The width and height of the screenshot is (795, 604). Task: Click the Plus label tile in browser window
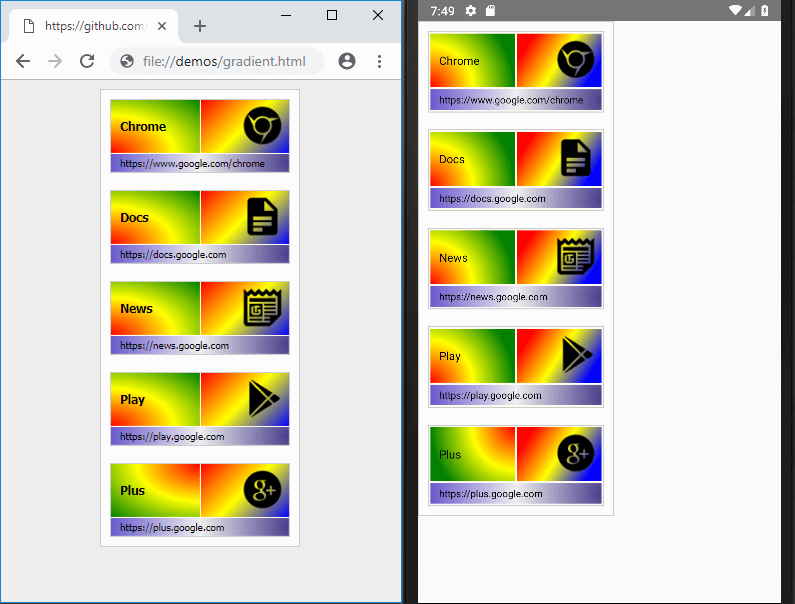(x=155, y=490)
